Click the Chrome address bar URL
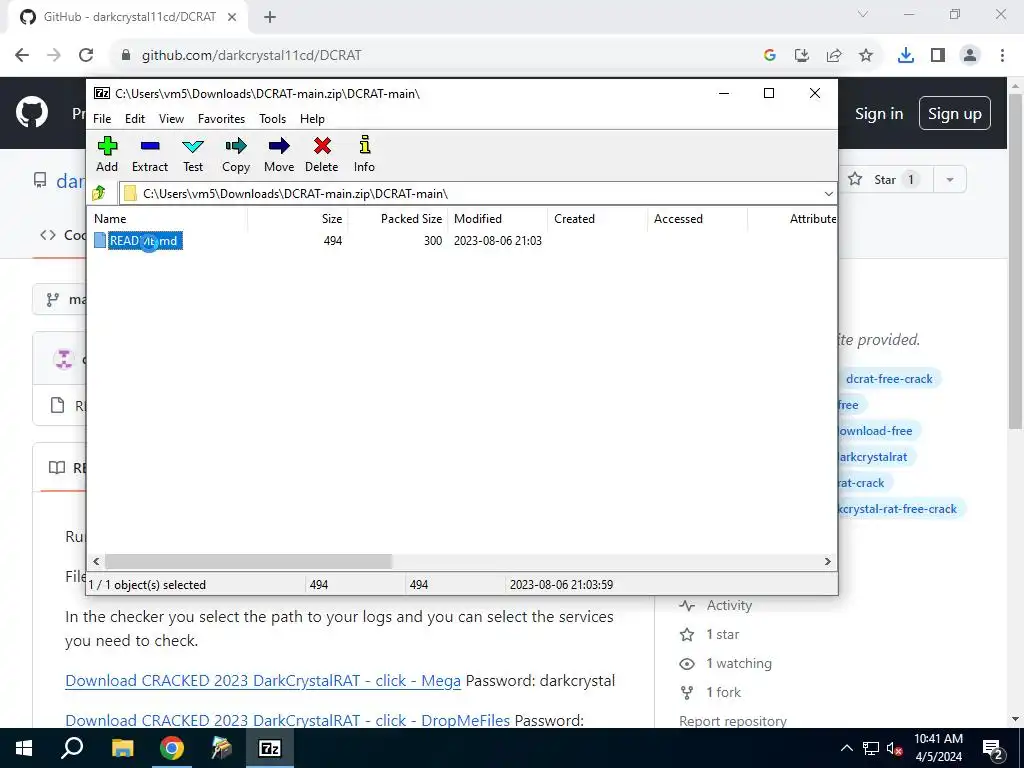This screenshot has width=1024, height=768. click(x=251, y=56)
